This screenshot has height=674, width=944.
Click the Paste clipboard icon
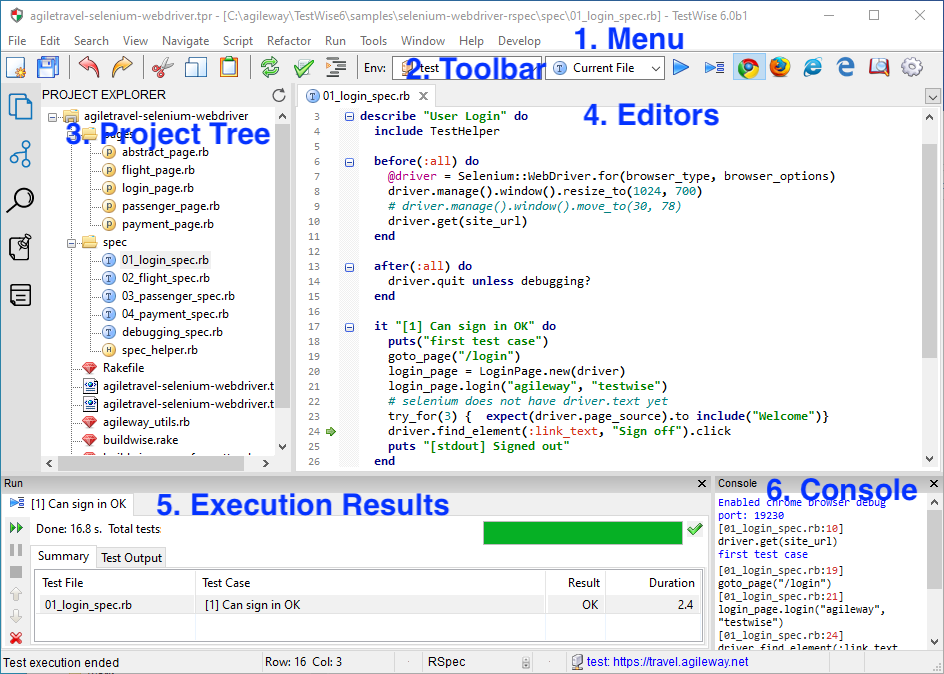(x=229, y=67)
